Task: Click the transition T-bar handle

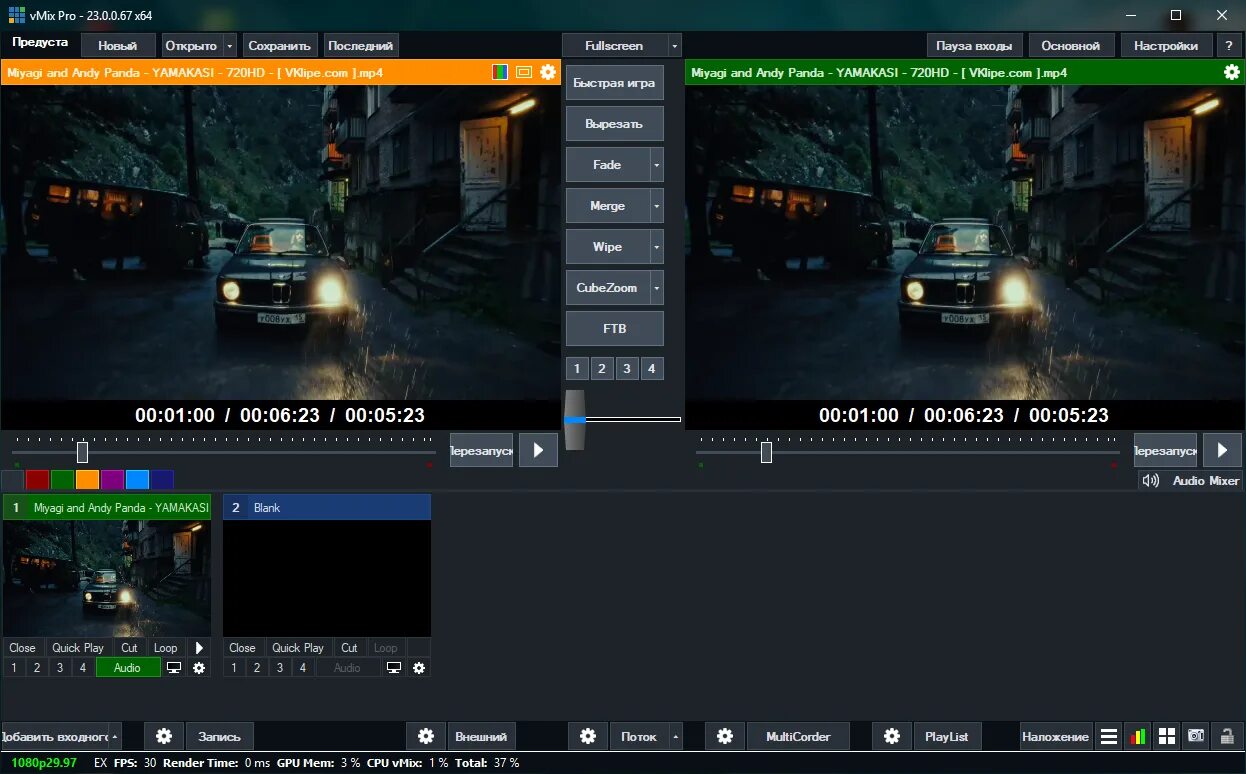Action: pyautogui.click(x=574, y=420)
